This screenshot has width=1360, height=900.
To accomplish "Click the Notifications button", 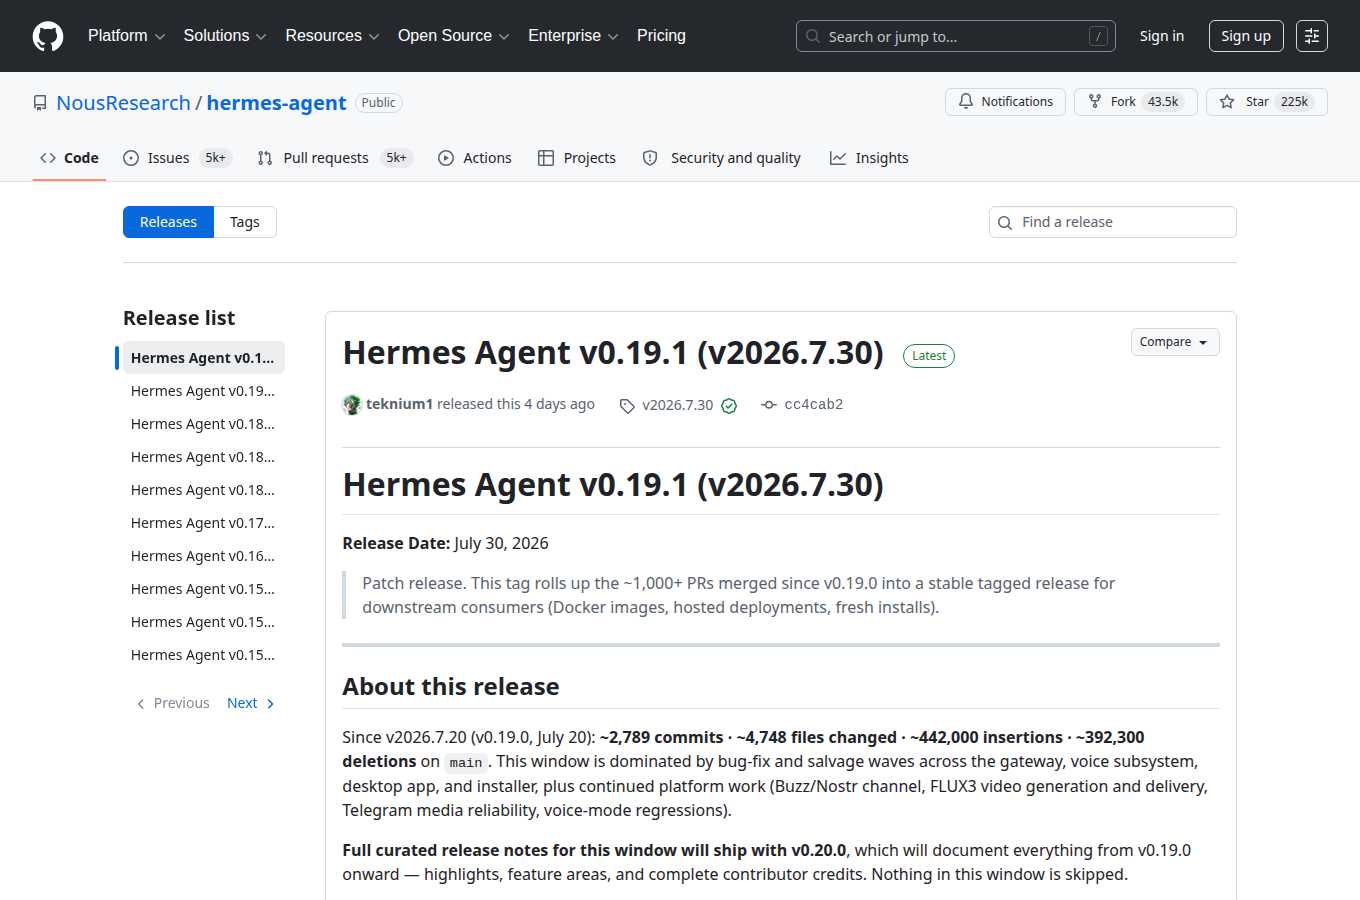I will (x=1005, y=102).
